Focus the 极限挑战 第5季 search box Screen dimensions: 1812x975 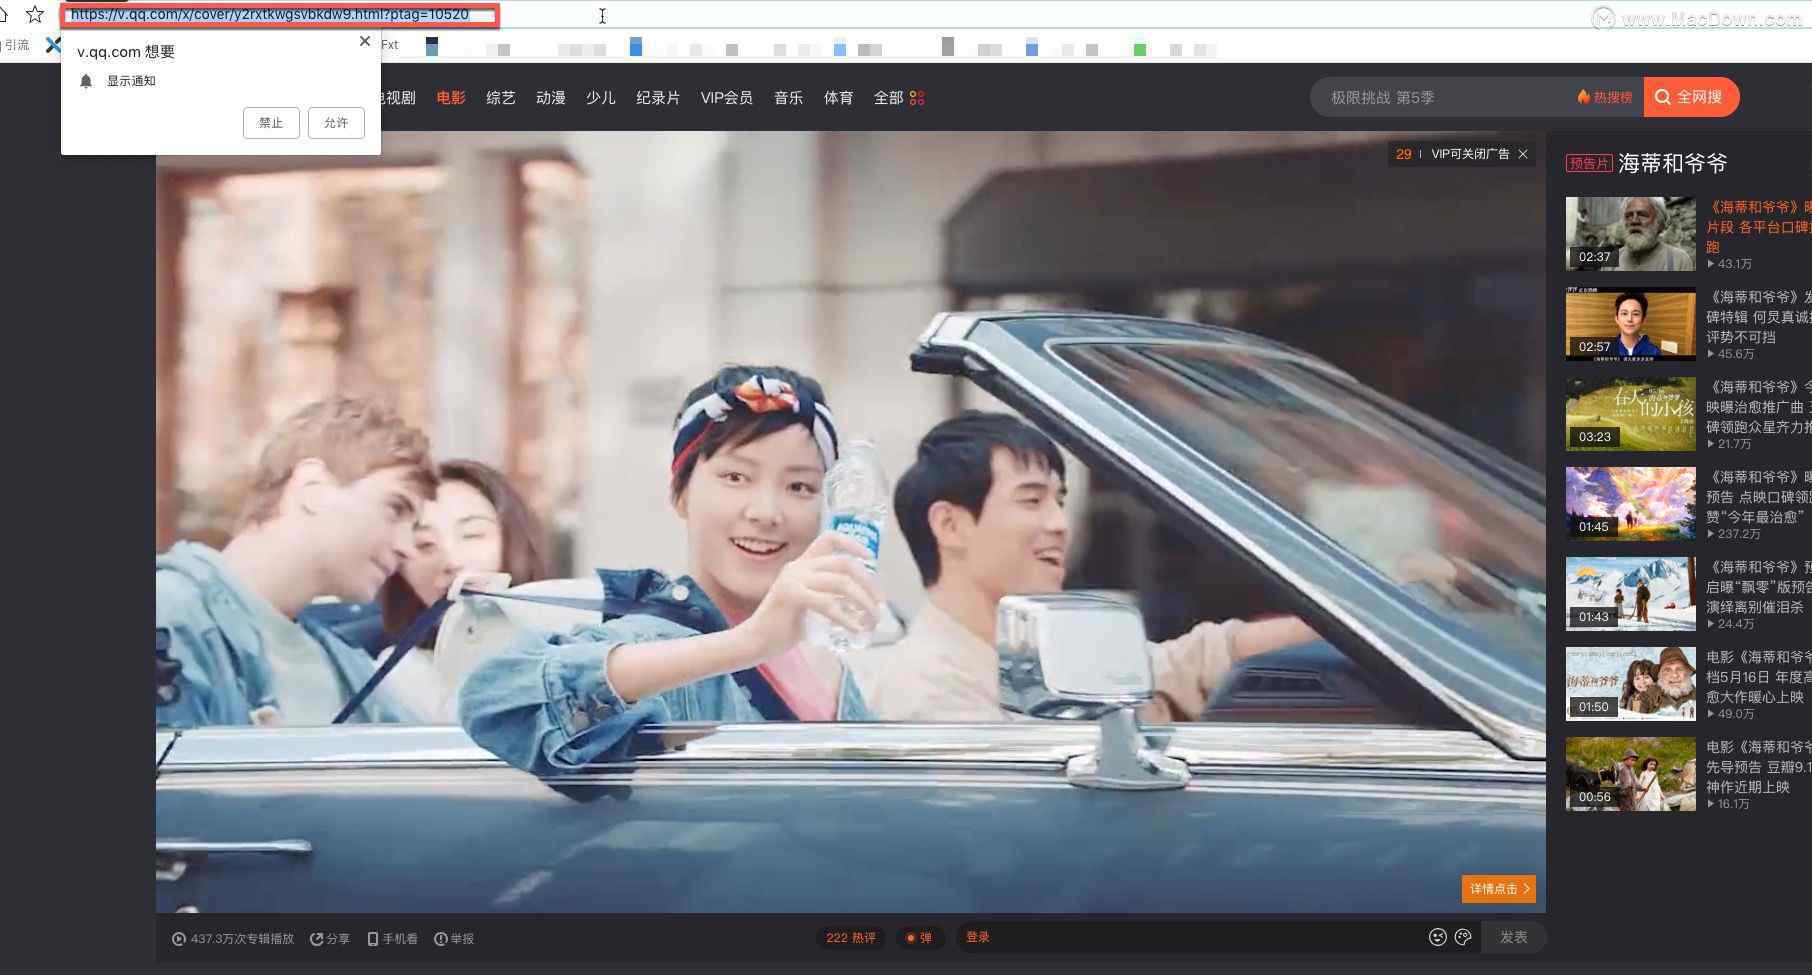click(x=1440, y=97)
